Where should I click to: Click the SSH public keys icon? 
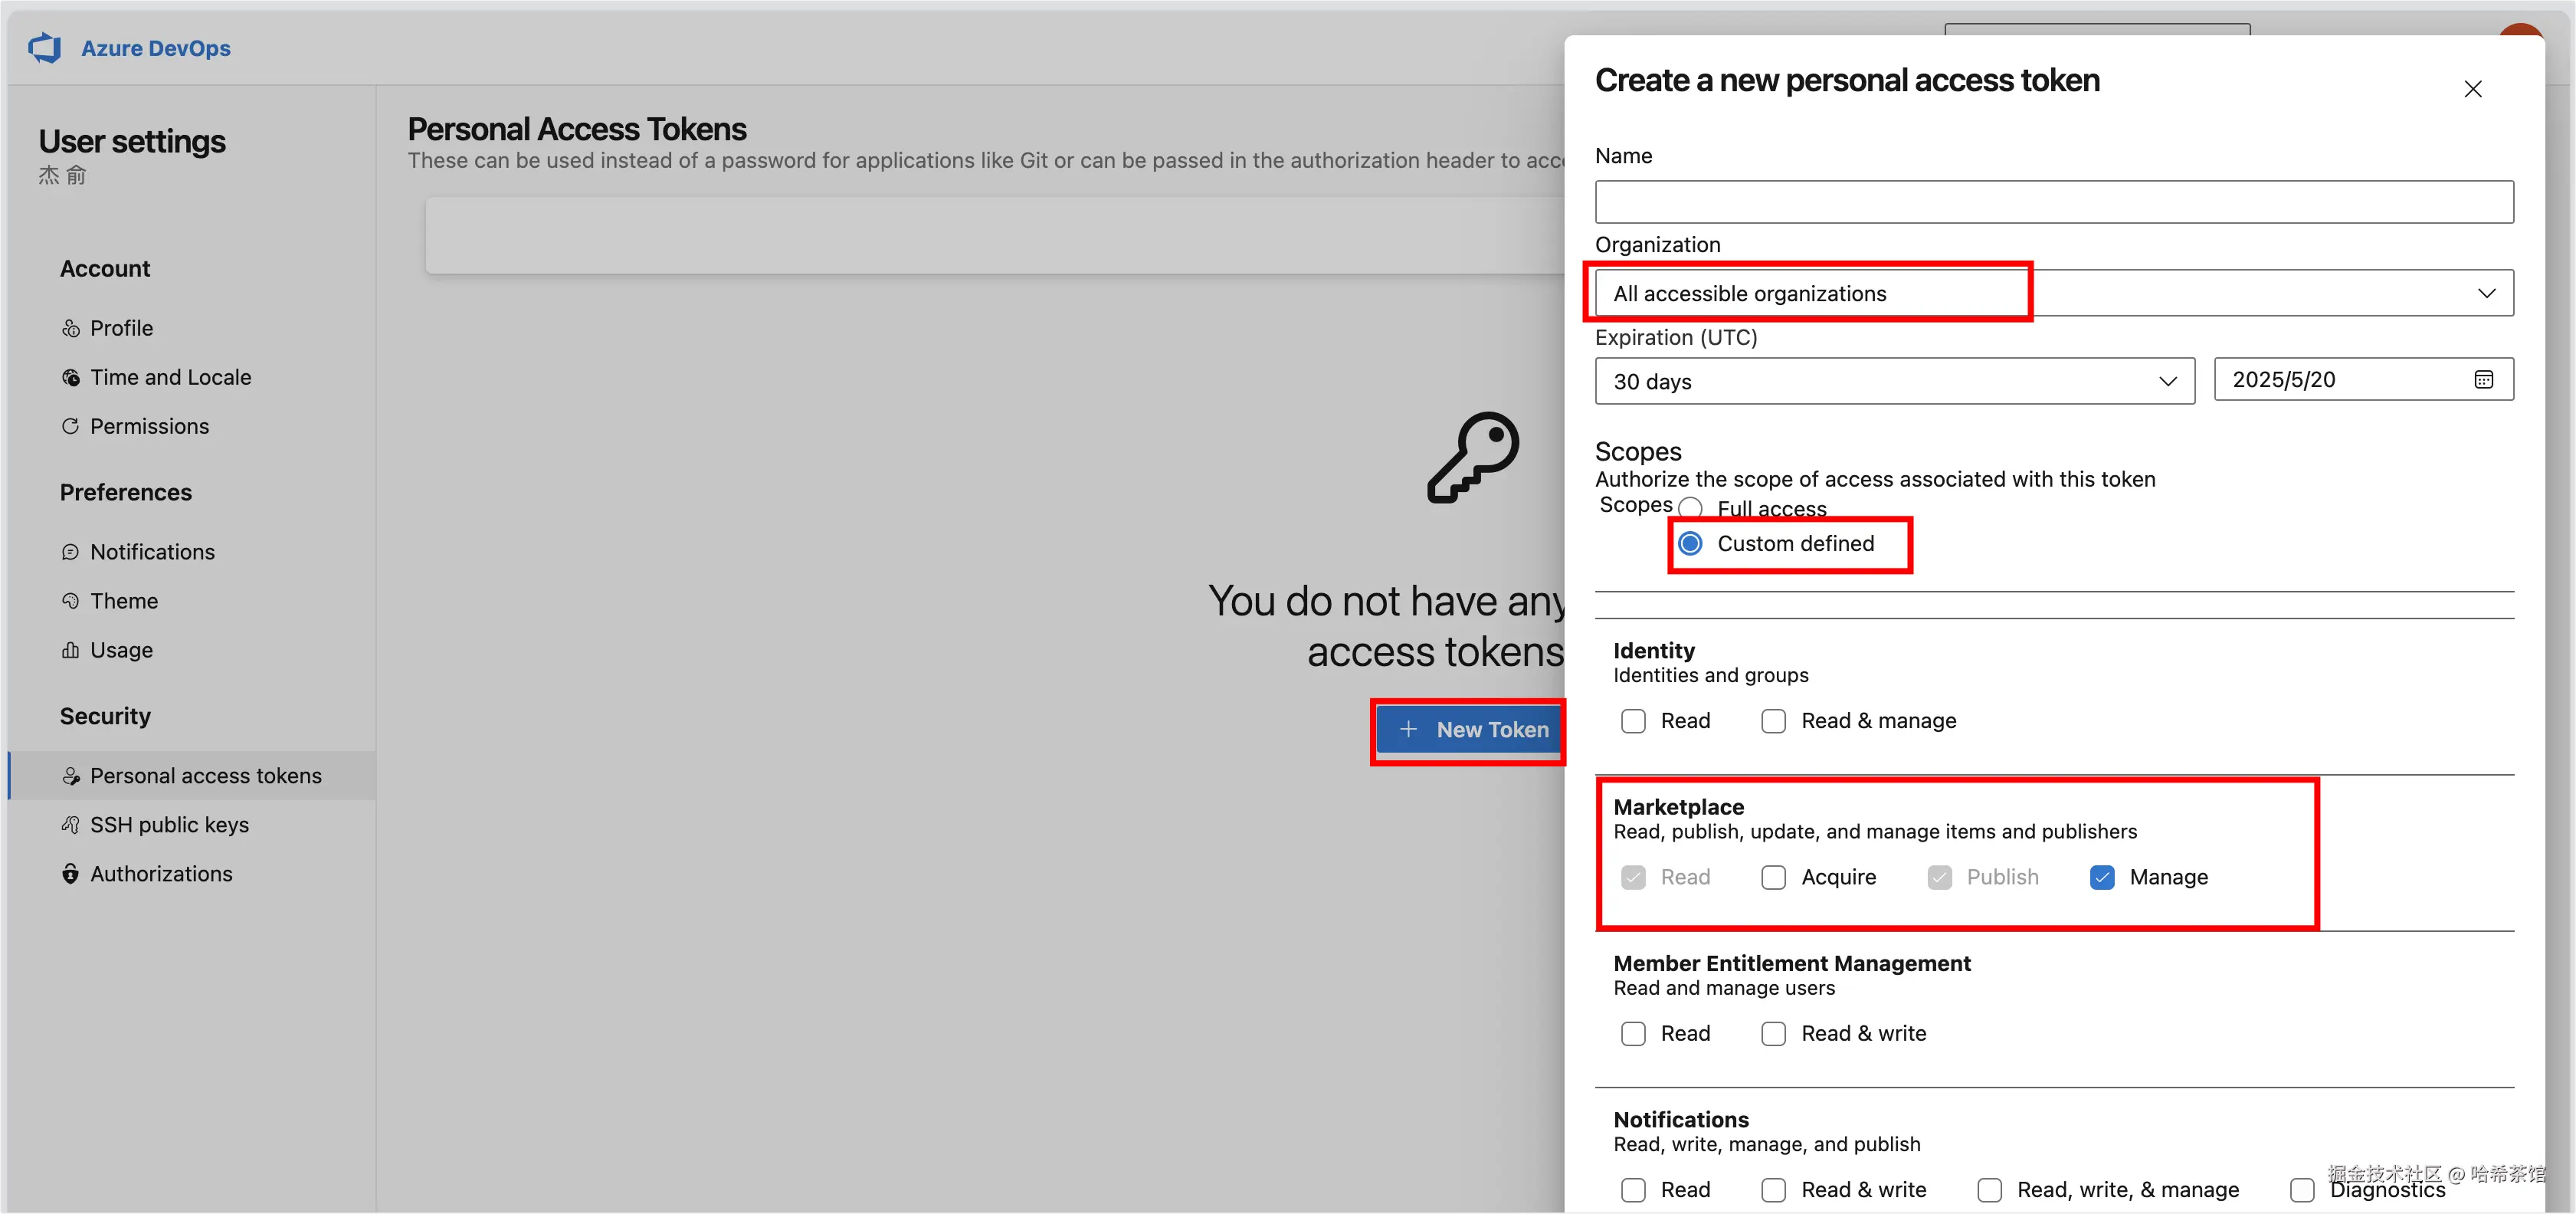click(70, 825)
